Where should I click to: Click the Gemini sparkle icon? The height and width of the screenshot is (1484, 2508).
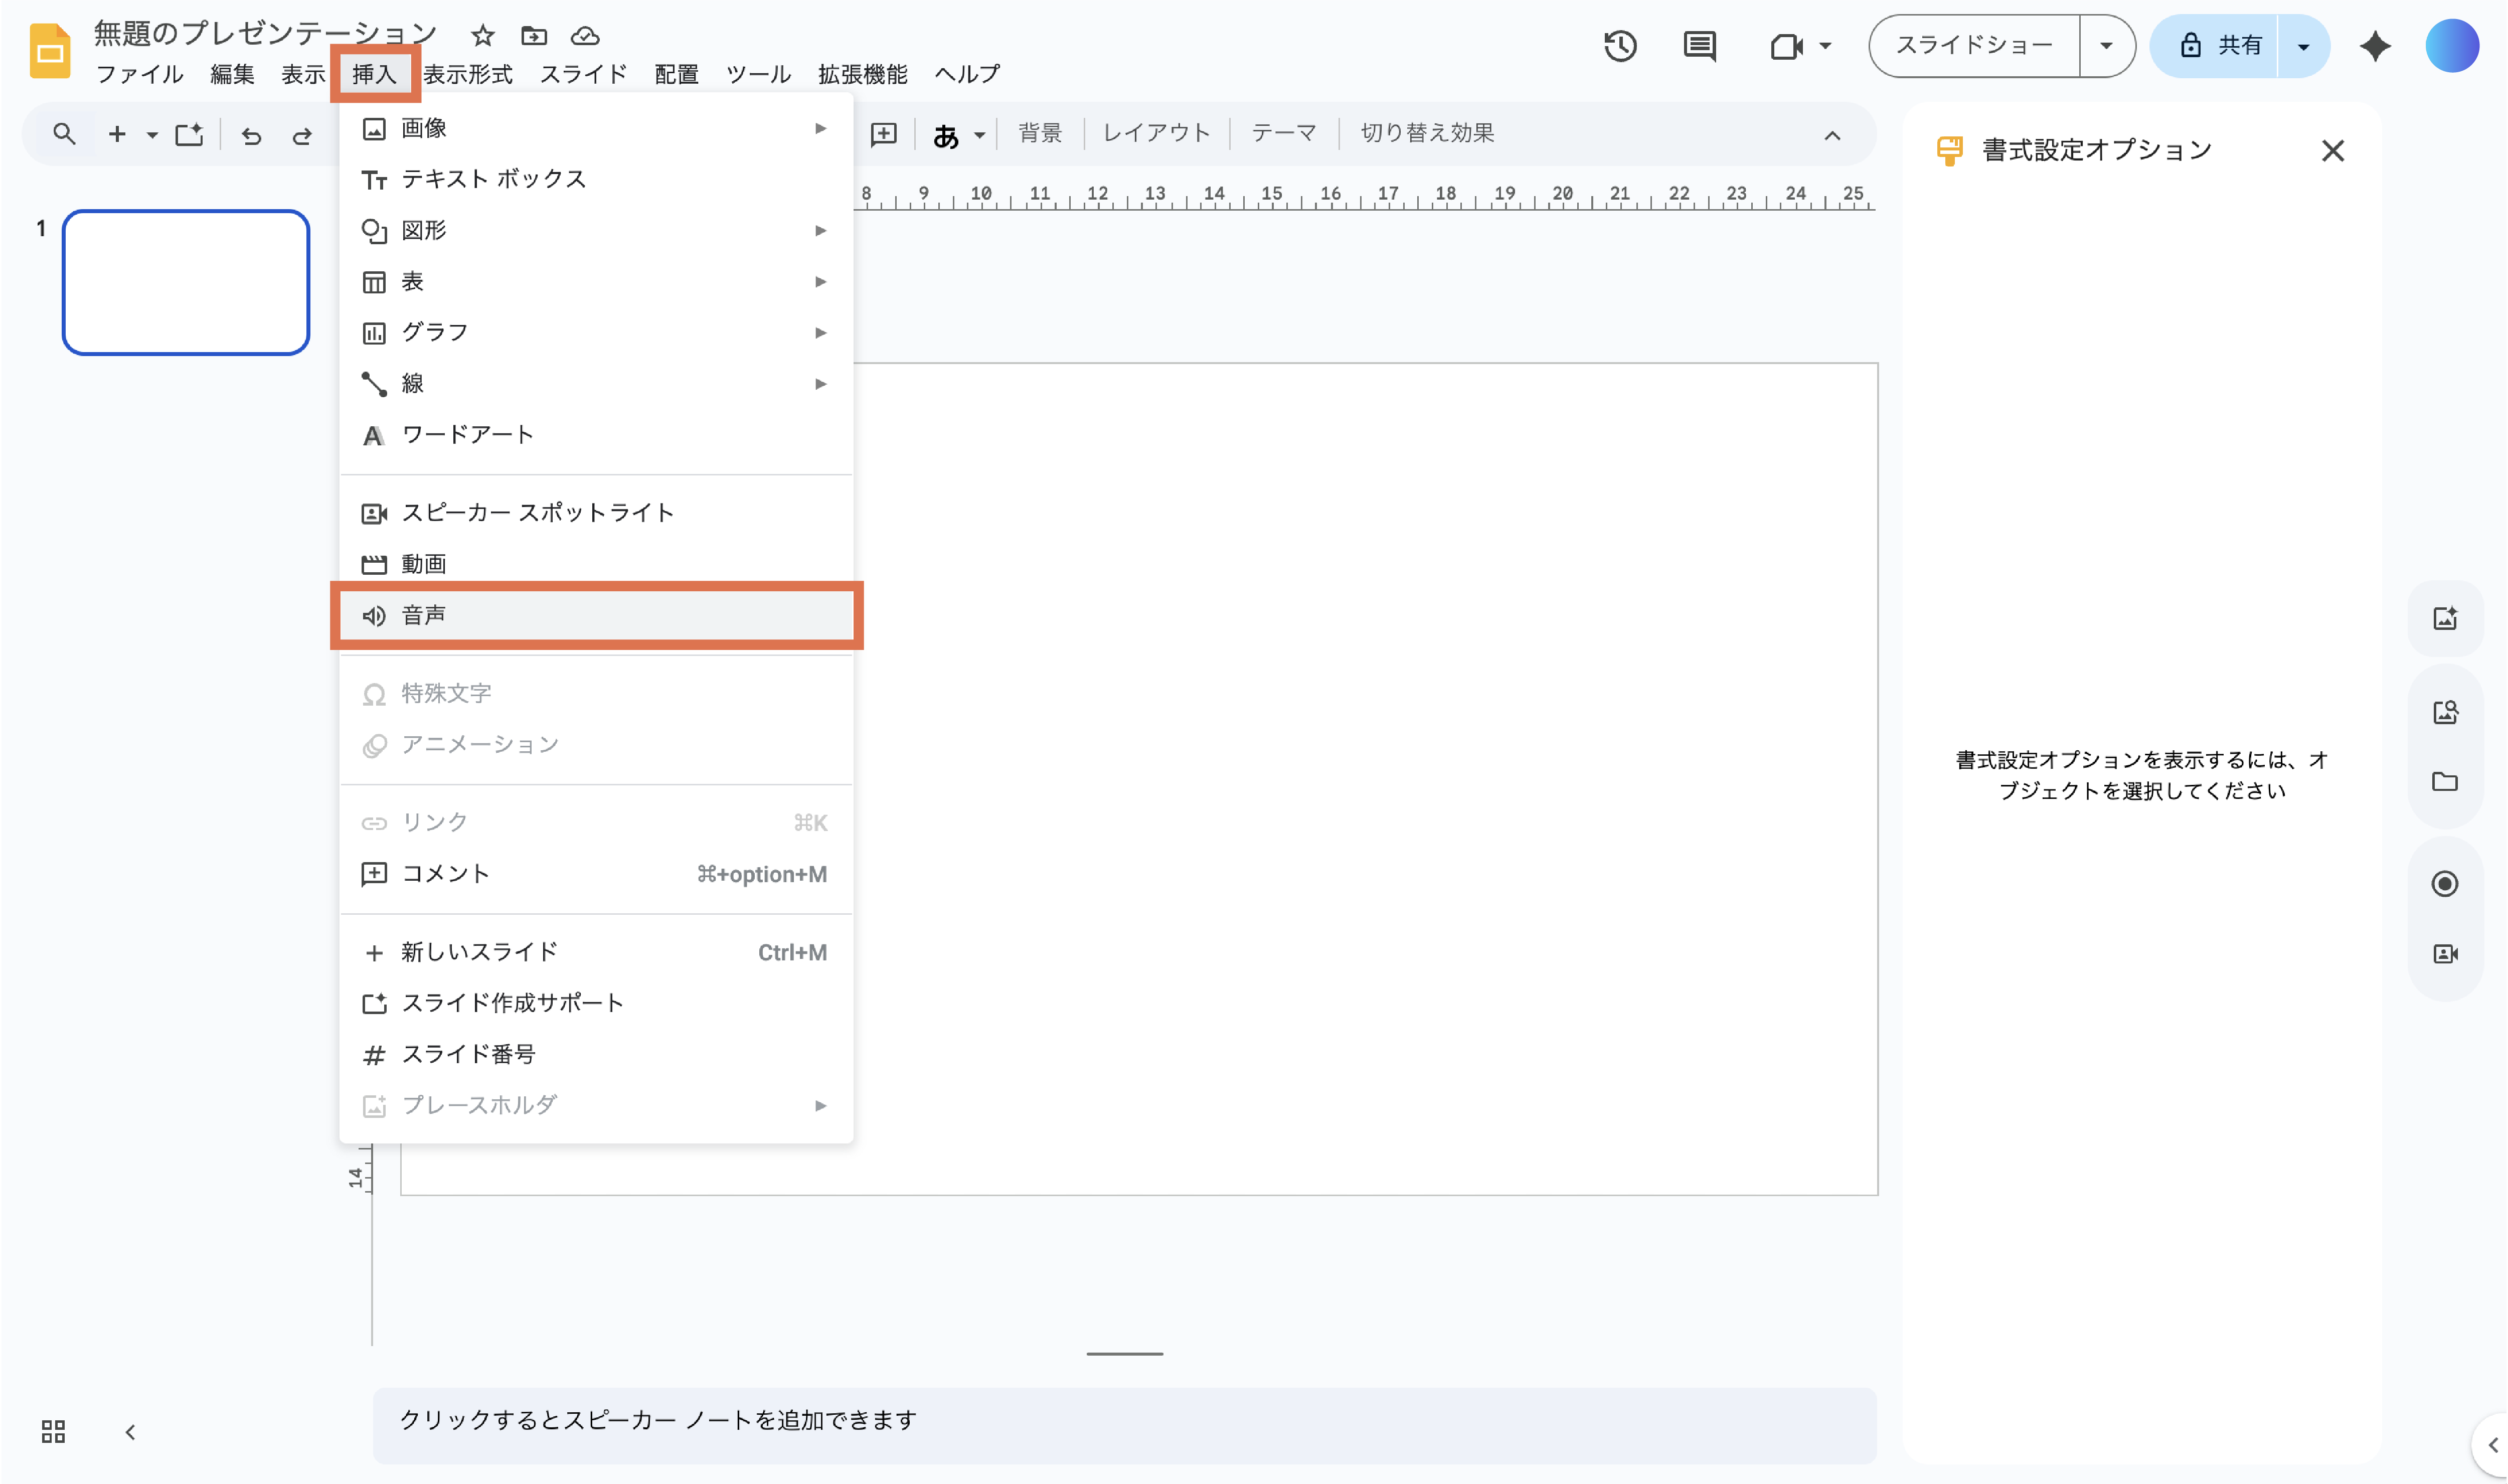[2375, 46]
